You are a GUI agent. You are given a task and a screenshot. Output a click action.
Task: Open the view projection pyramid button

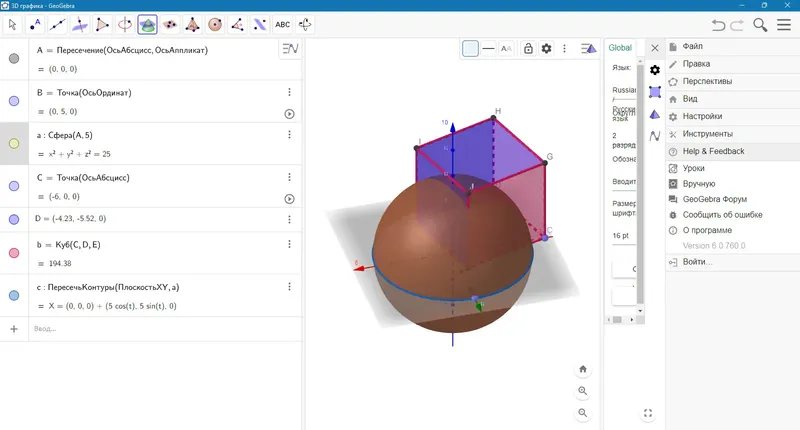589,48
